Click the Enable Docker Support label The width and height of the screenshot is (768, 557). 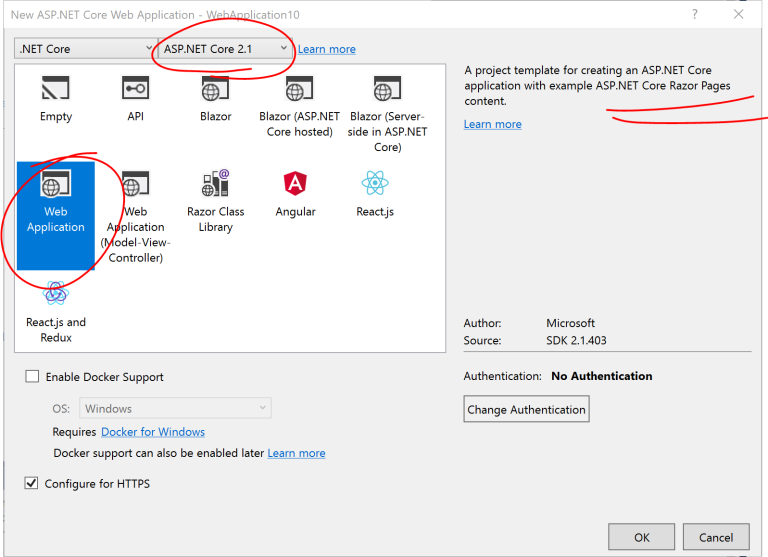click(104, 377)
